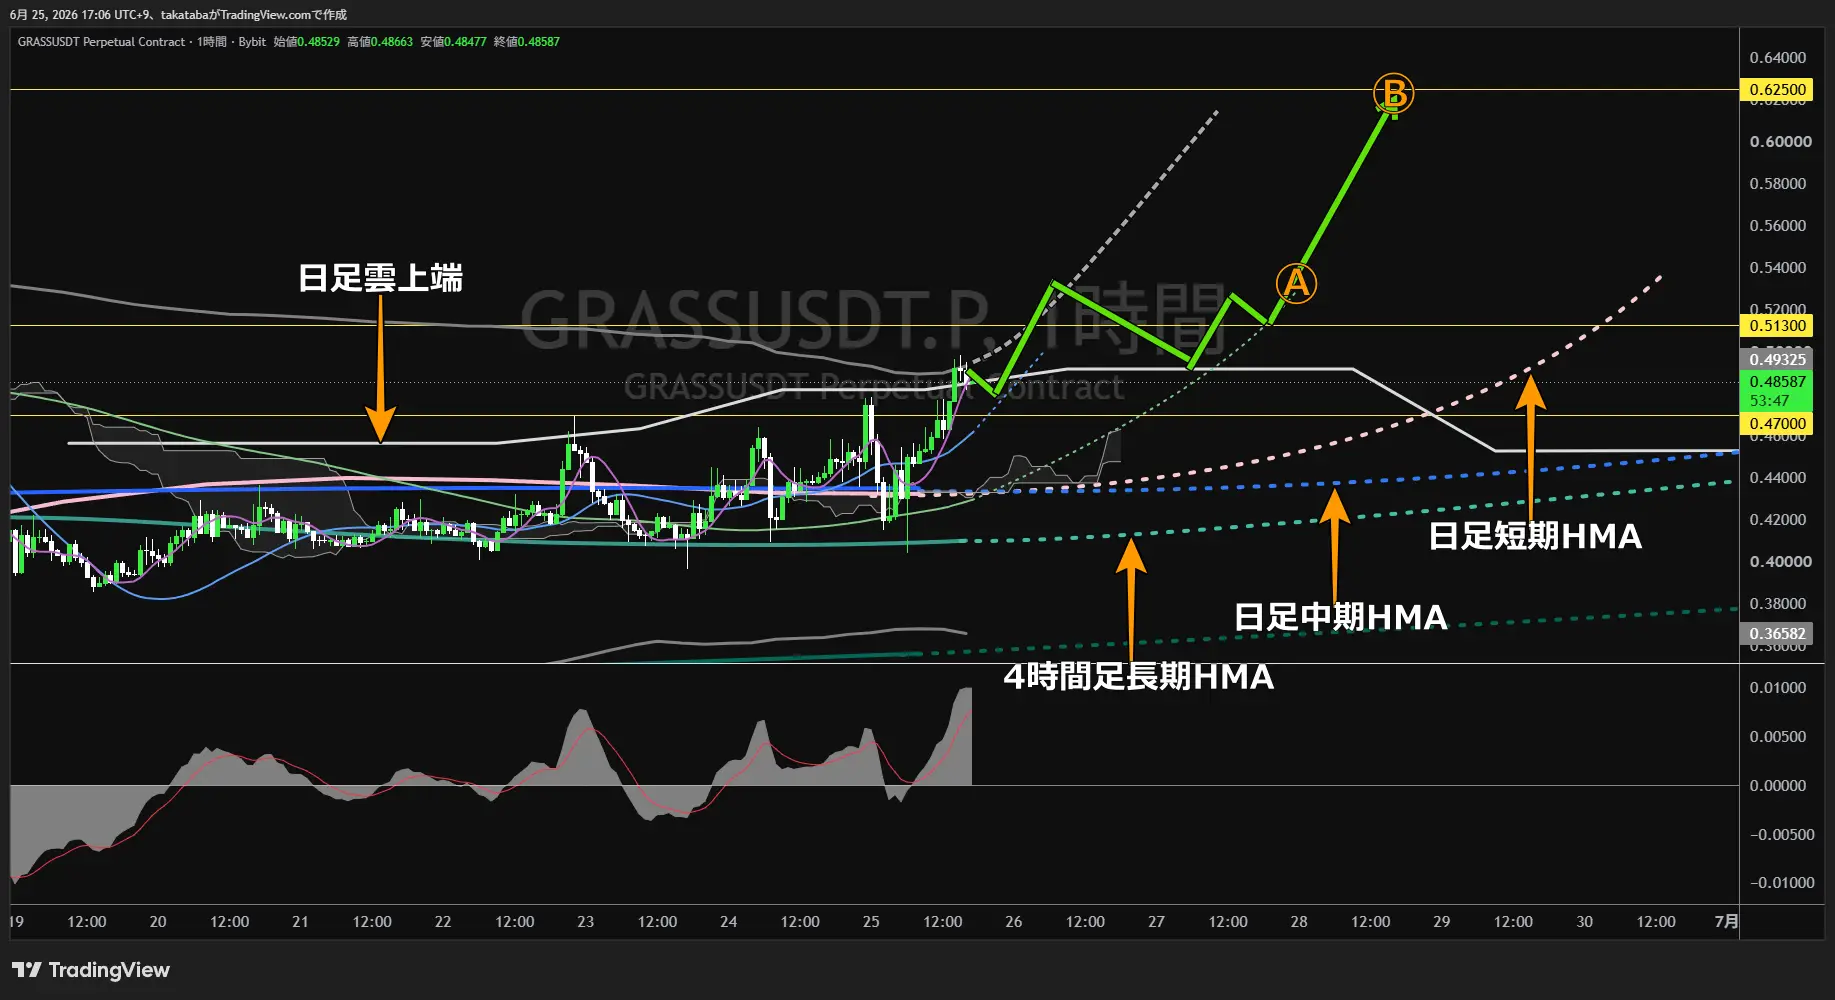
Task: Click the Bybit exchange name in legend
Action: [252, 42]
